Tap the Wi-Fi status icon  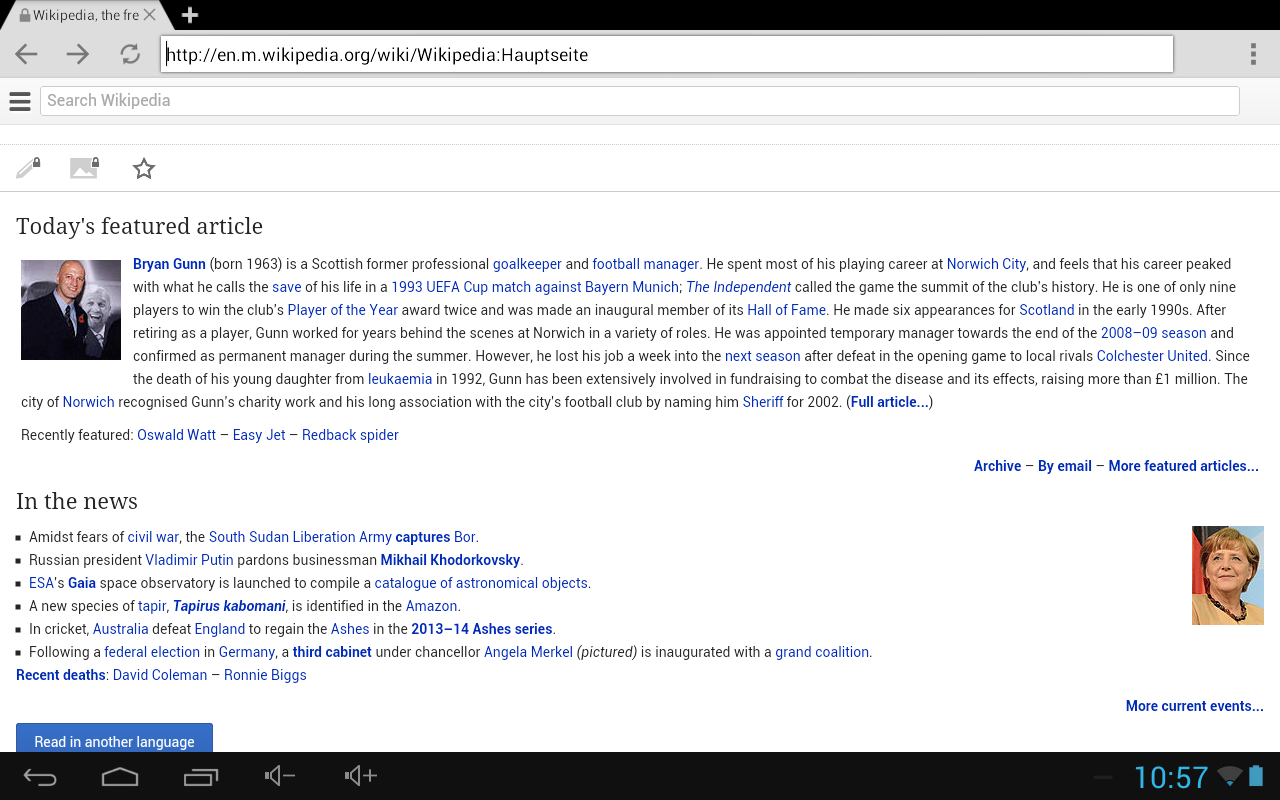point(1230,776)
